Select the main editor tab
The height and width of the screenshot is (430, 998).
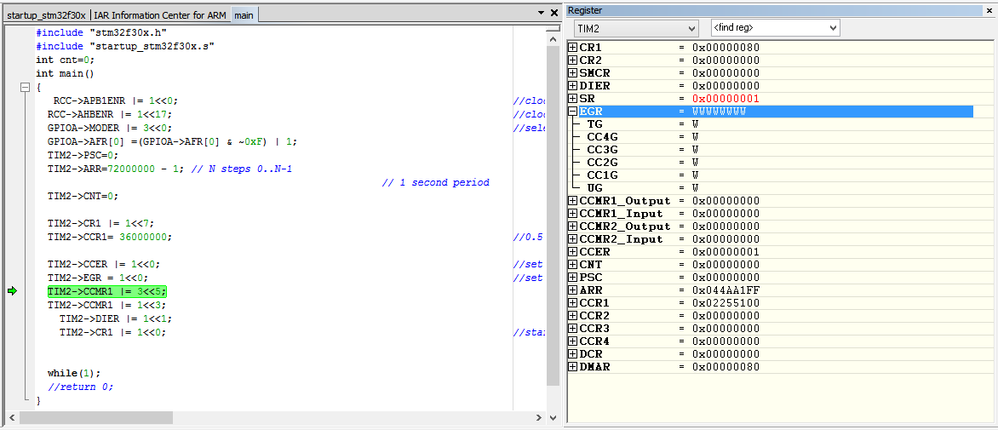[x=242, y=15]
